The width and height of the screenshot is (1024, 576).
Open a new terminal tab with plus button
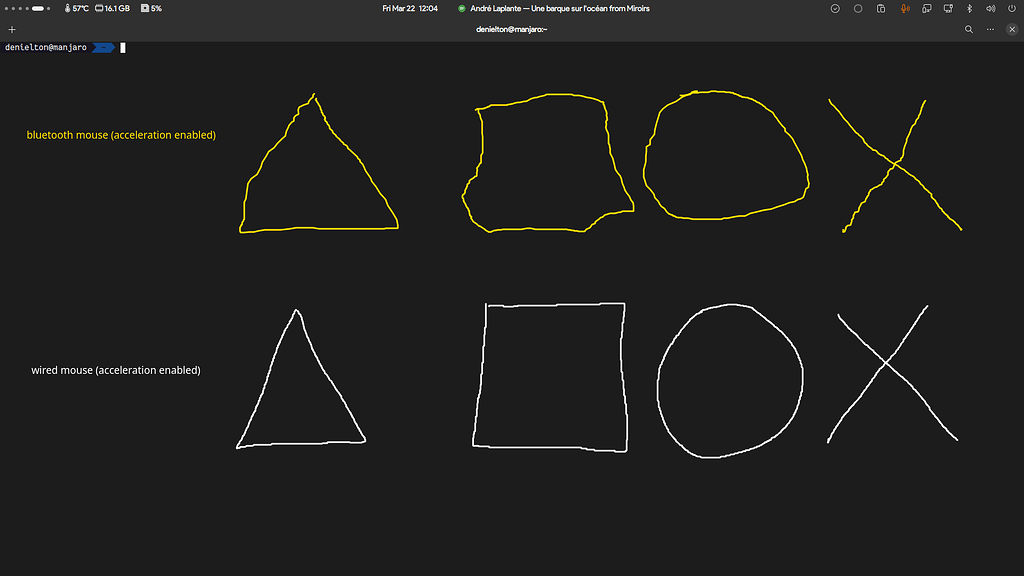[12, 30]
